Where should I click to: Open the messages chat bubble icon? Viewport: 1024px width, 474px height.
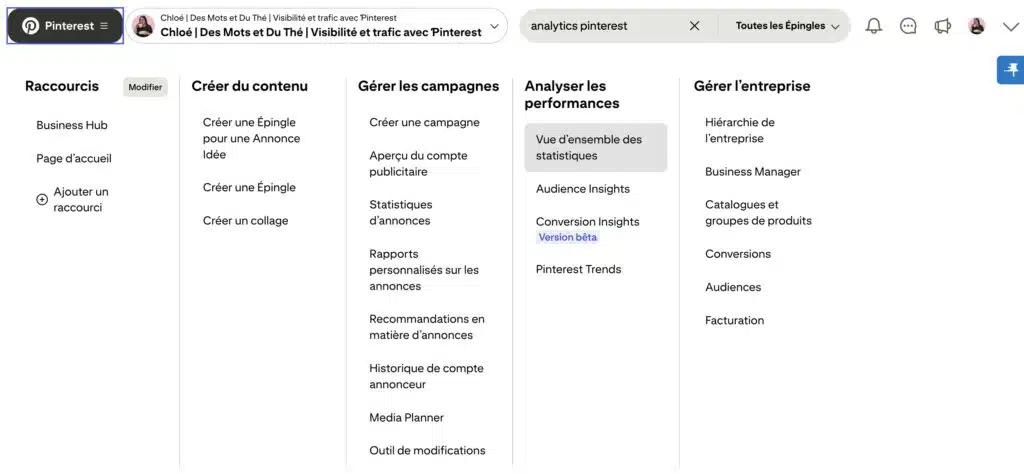point(908,26)
